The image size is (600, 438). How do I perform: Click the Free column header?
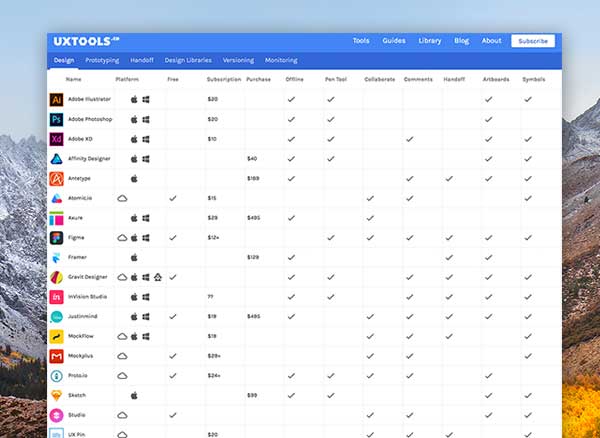click(x=173, y=80)
